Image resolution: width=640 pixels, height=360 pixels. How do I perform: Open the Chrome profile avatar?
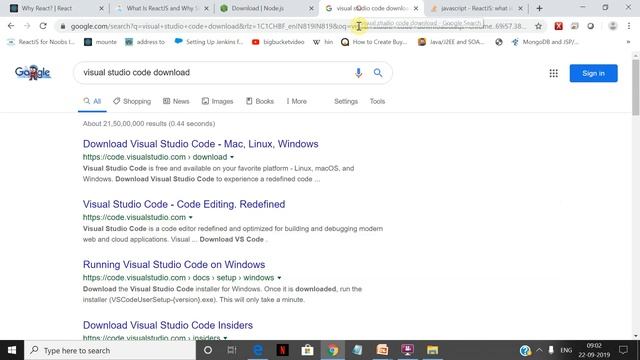(x=612, y=26)
